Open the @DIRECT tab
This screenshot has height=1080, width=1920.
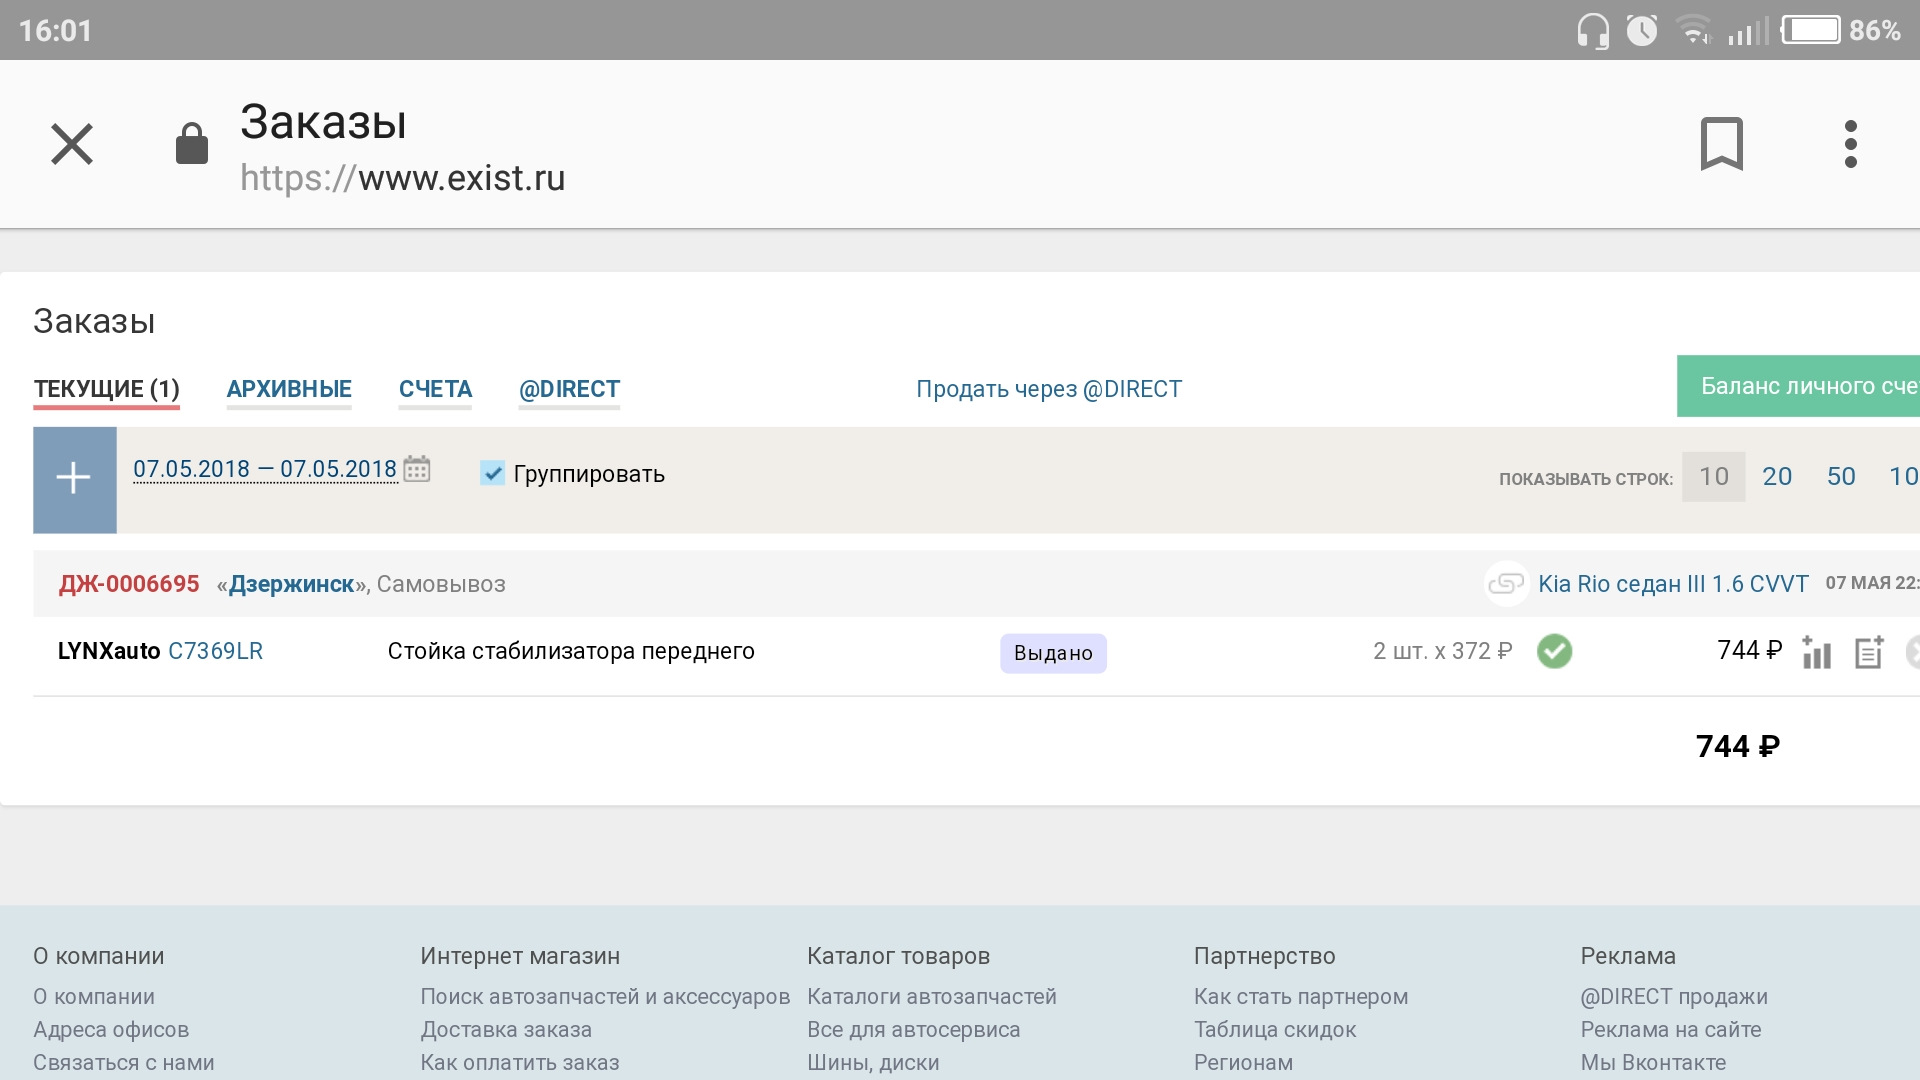click(x=569, y=389)
